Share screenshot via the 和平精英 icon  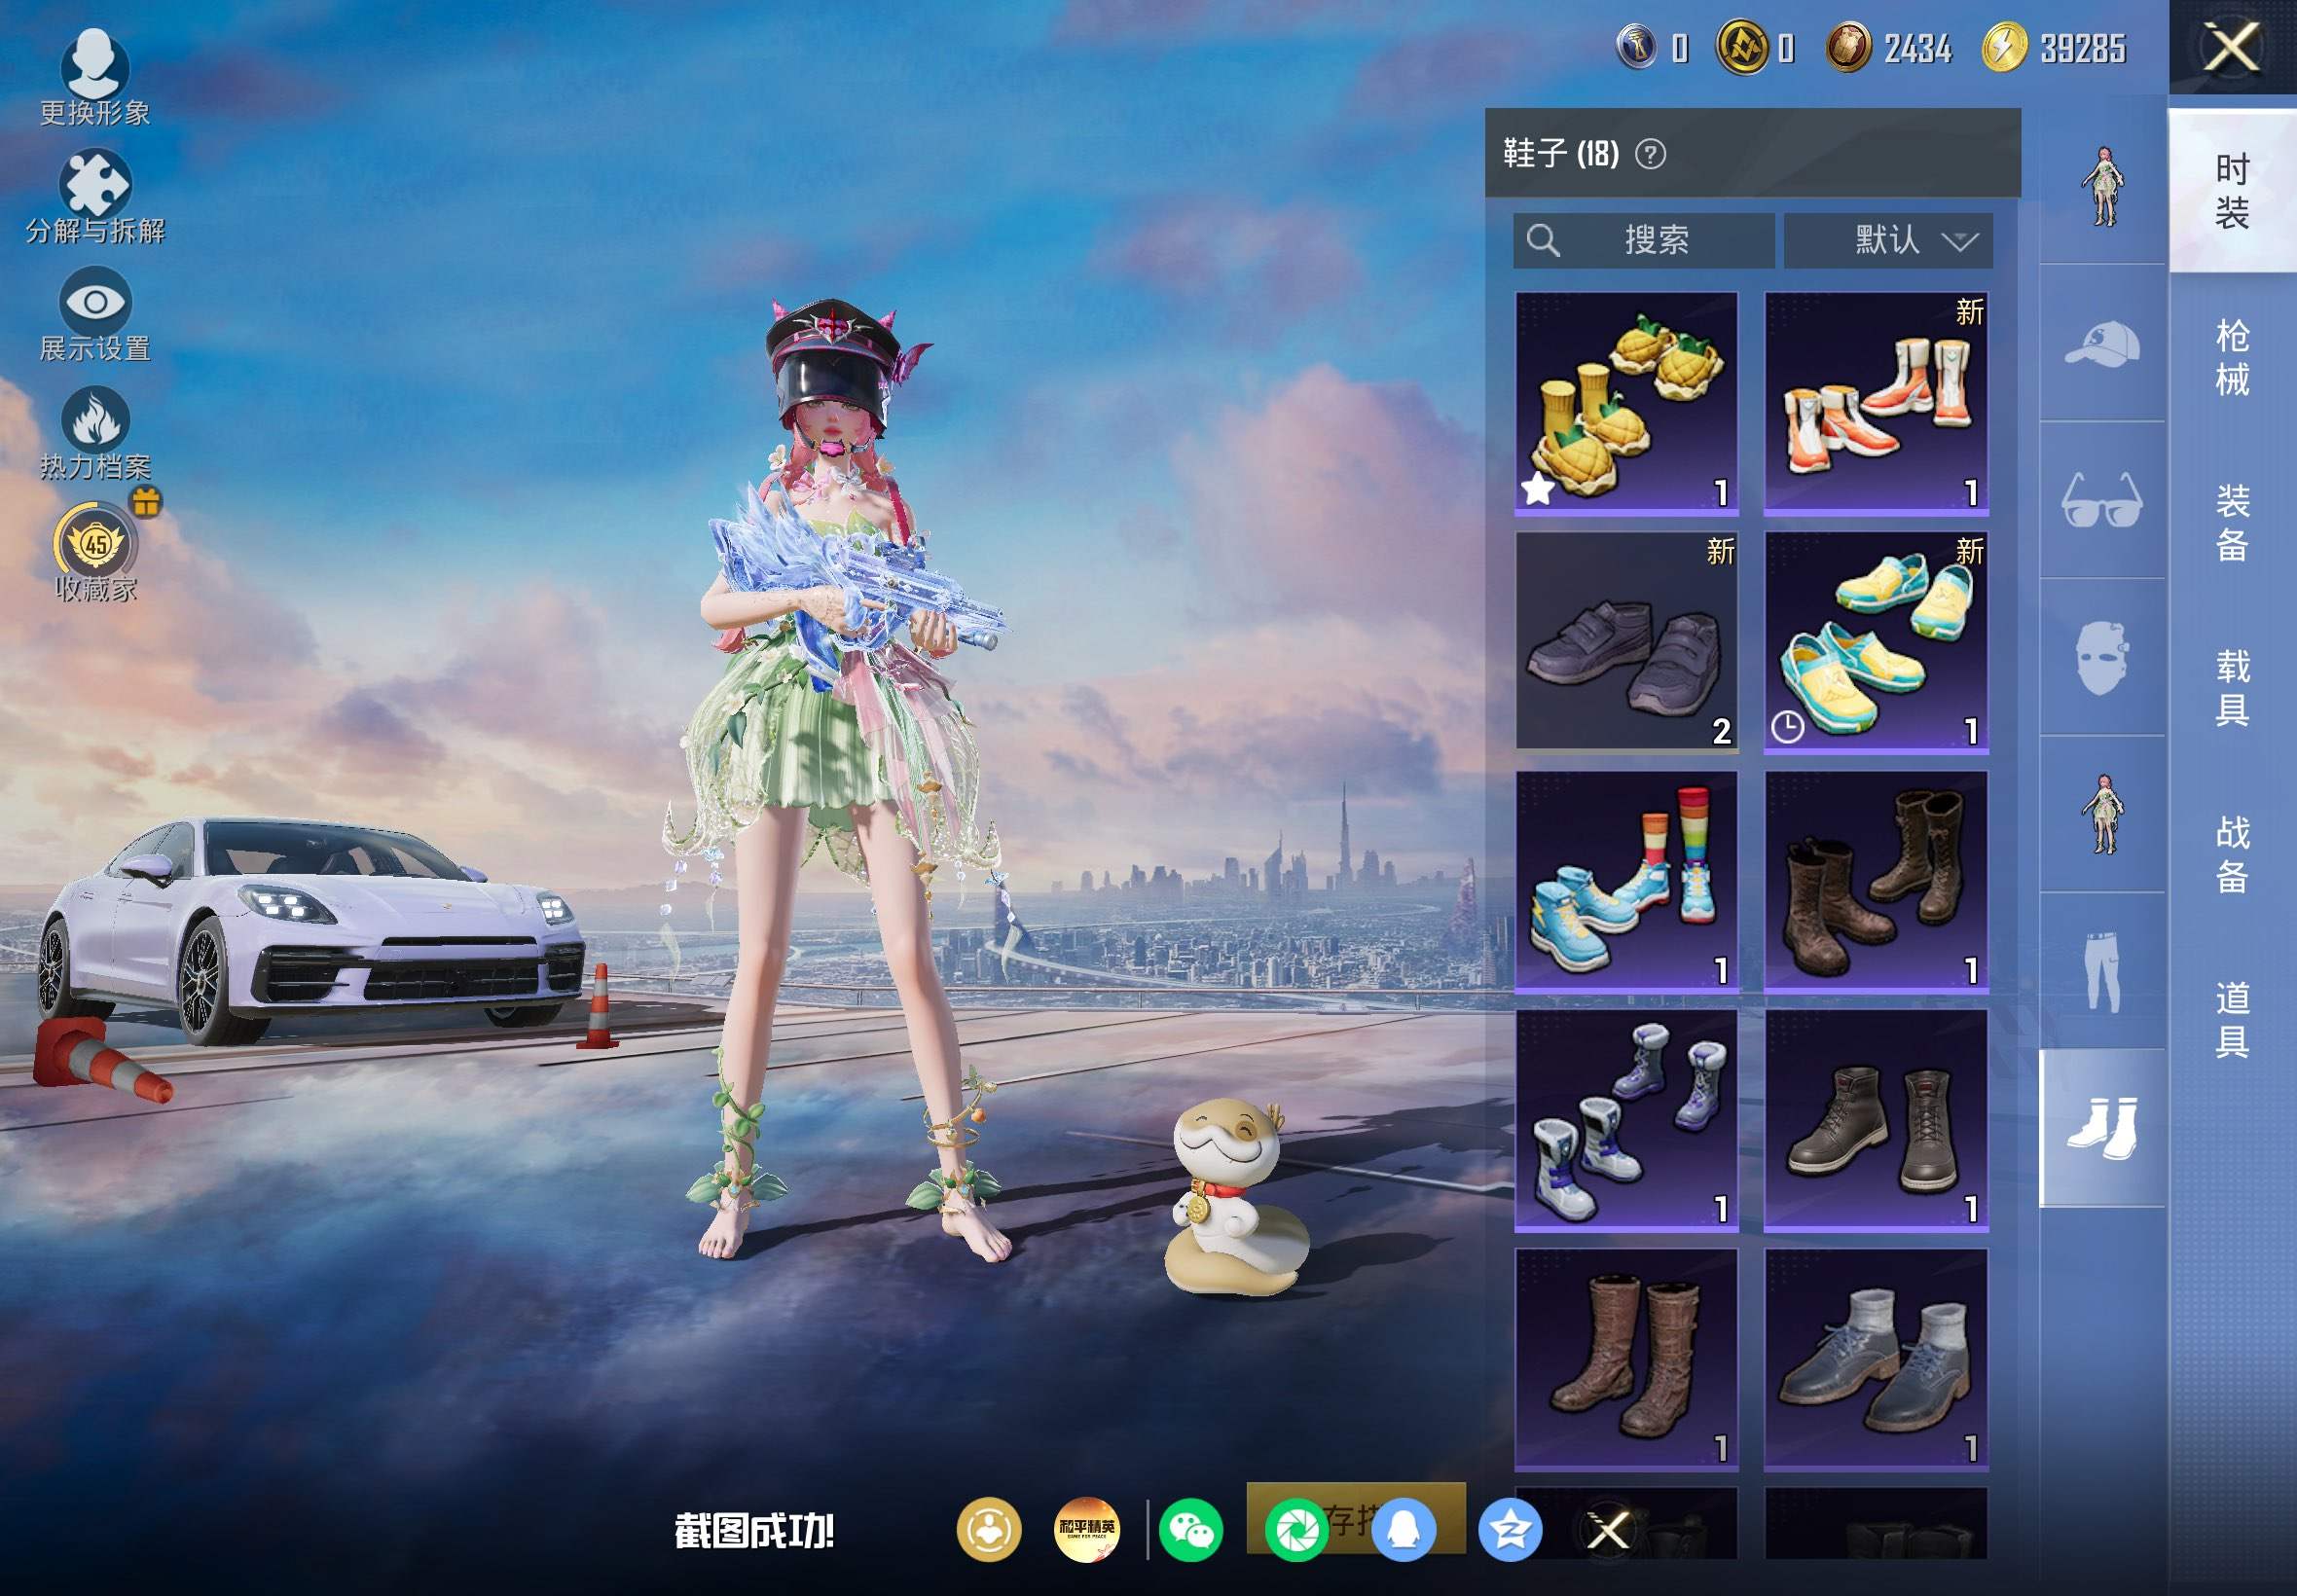pos(1086,1529)
